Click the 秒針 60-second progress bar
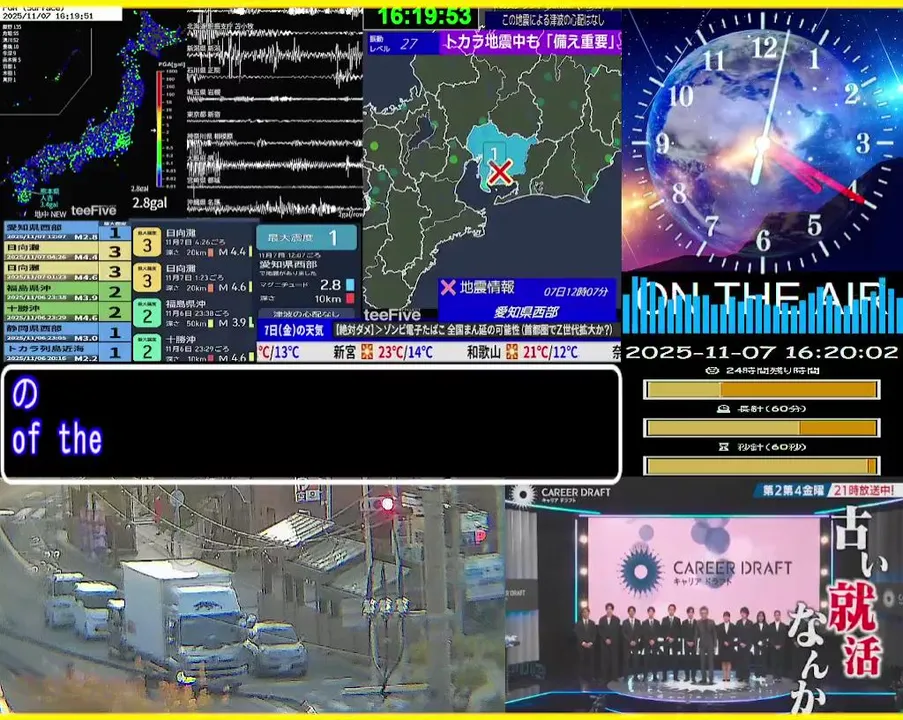Viewport: 903px width, 720px height. tap(761, 465)
